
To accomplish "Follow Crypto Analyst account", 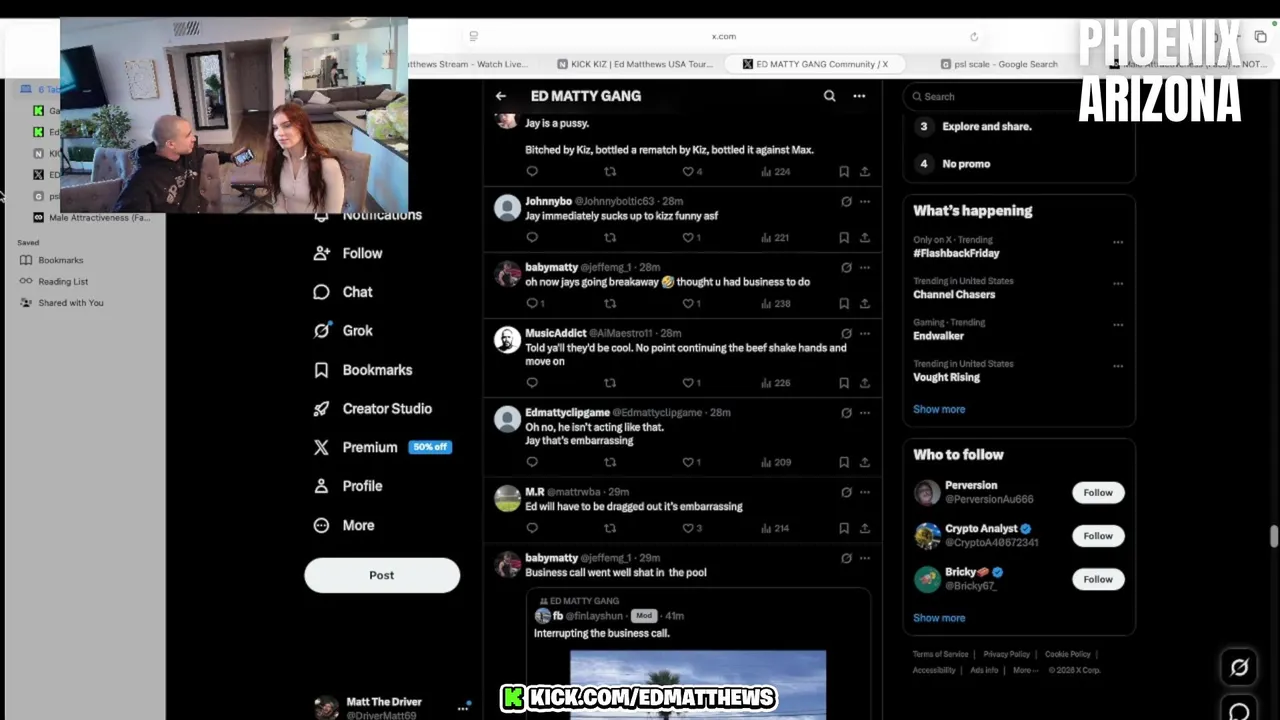I will pos(1098,536).
